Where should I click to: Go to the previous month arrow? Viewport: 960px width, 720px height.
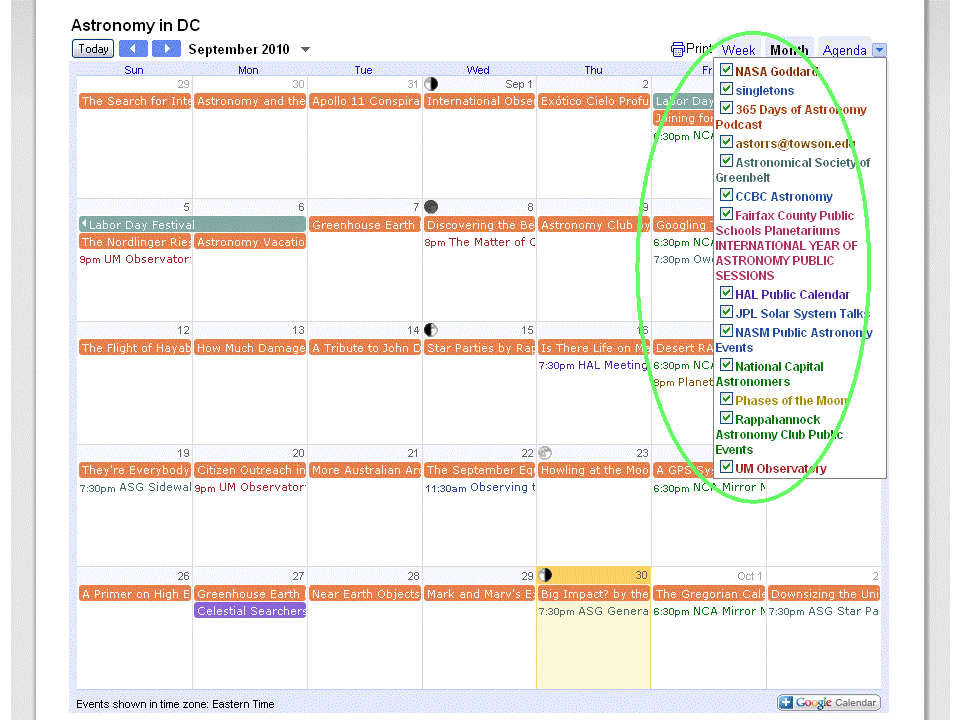133,48
